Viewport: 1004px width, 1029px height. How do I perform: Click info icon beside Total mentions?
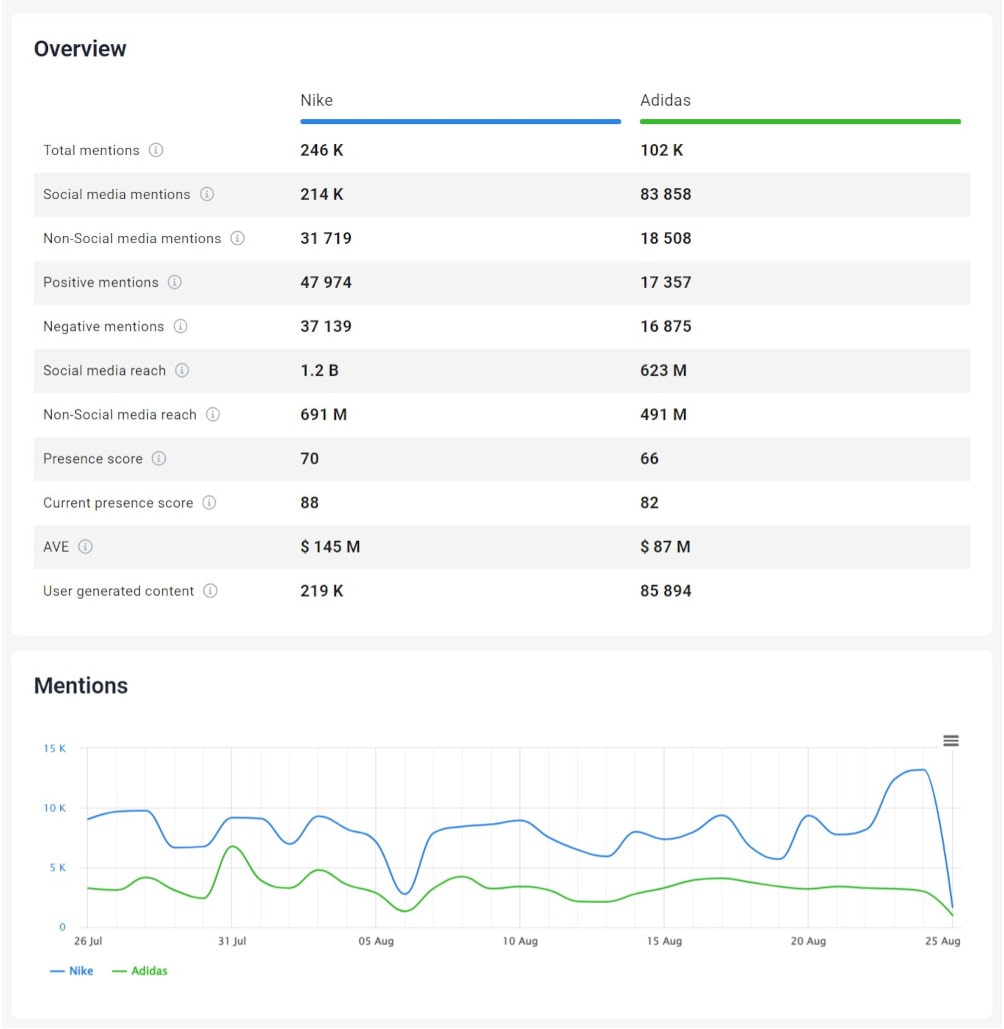coord(156,150)
